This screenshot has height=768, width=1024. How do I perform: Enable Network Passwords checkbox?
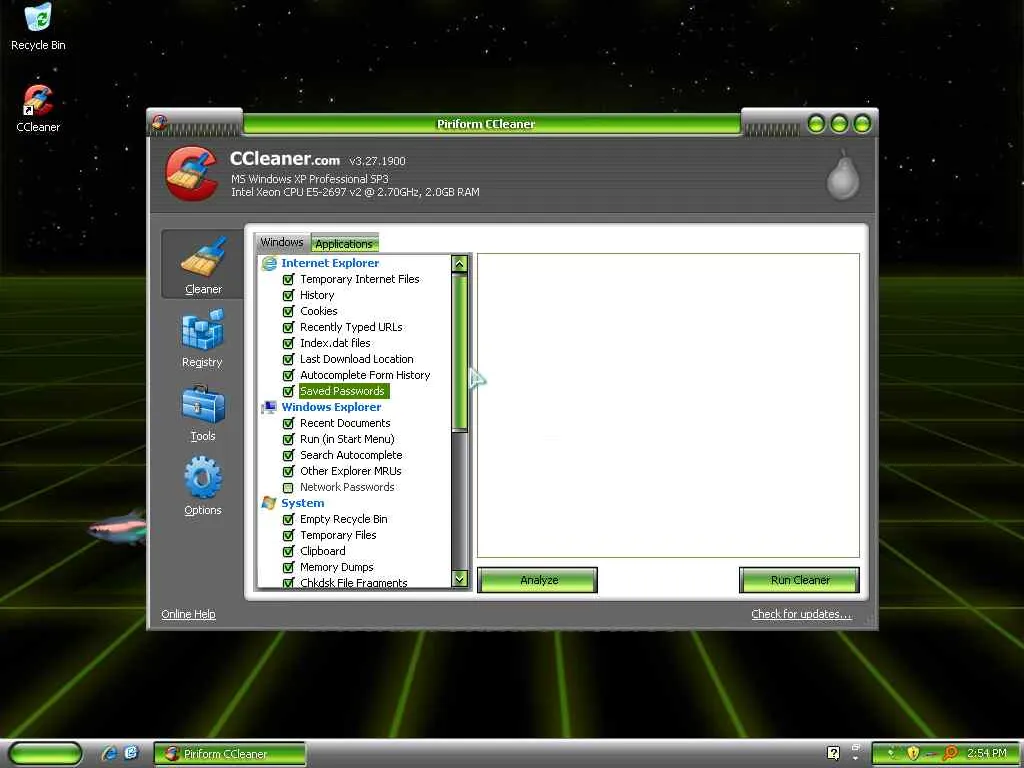(288, 487)
